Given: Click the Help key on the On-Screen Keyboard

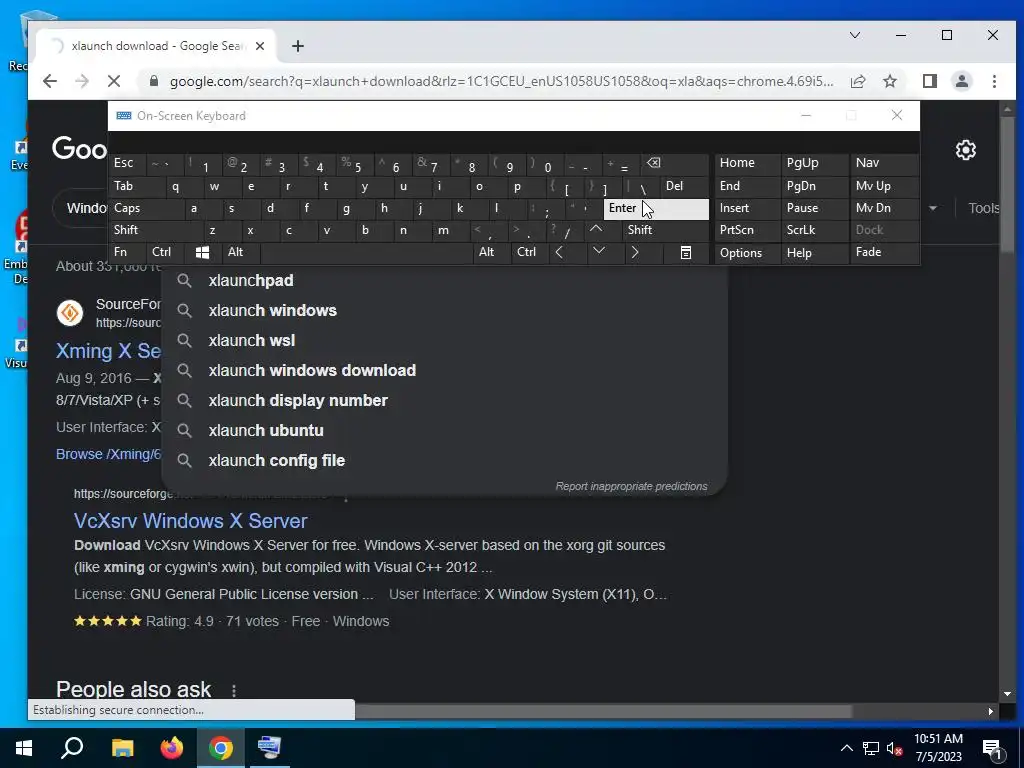Looking at the screenshot, I should point(814,252).
